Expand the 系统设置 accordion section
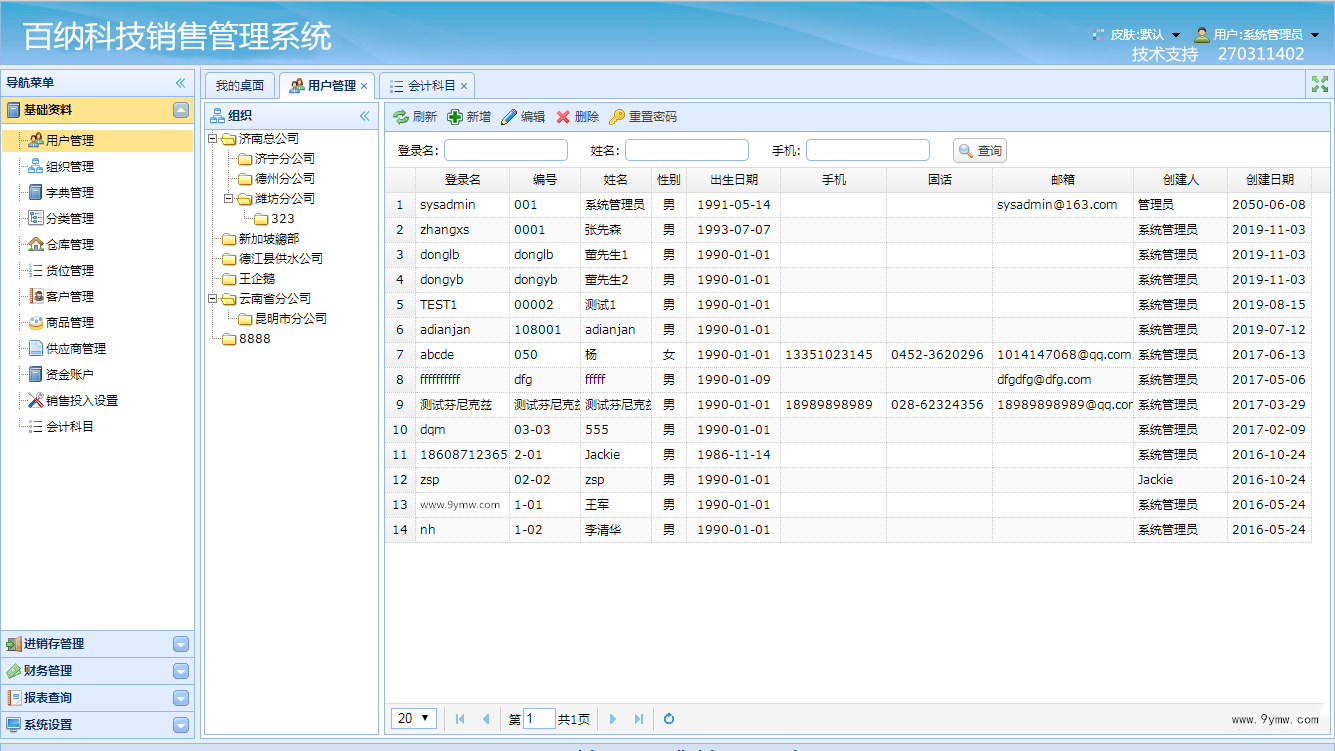Screen dimensions: 1335x751 181,725
